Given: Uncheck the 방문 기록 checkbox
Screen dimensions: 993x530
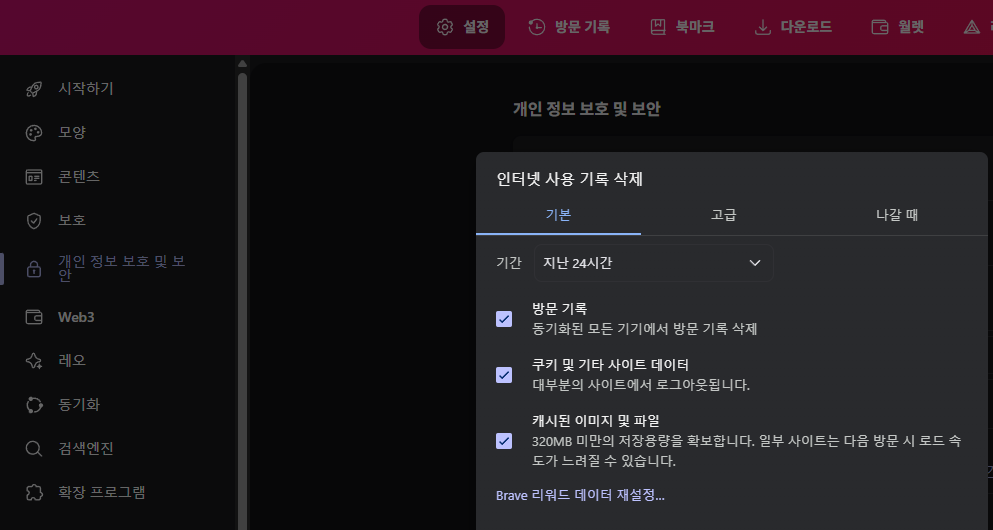Looking at the screenshot, I should [x=504, y=319].
